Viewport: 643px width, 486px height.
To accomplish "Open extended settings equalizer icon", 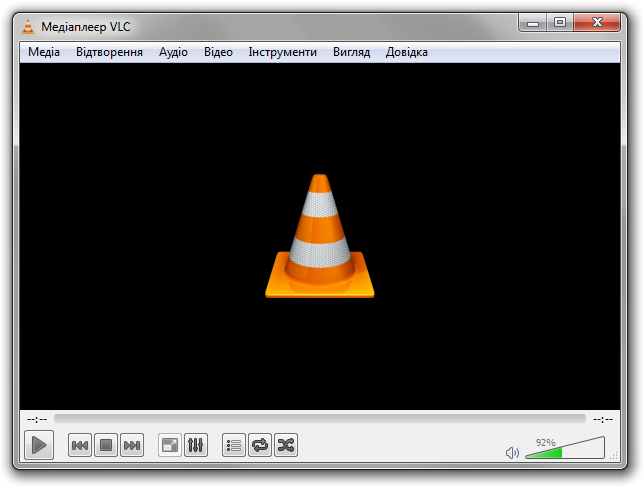I will click(196, 445).
